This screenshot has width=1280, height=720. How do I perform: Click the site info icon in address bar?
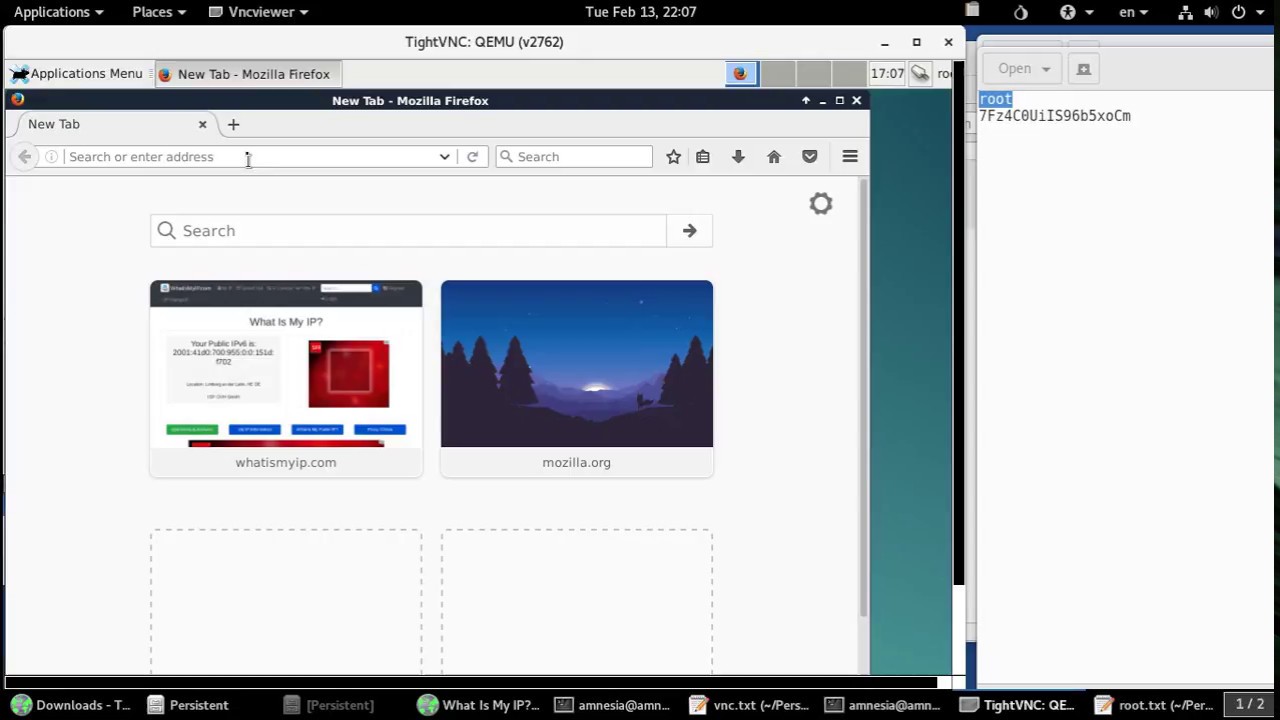52,157
